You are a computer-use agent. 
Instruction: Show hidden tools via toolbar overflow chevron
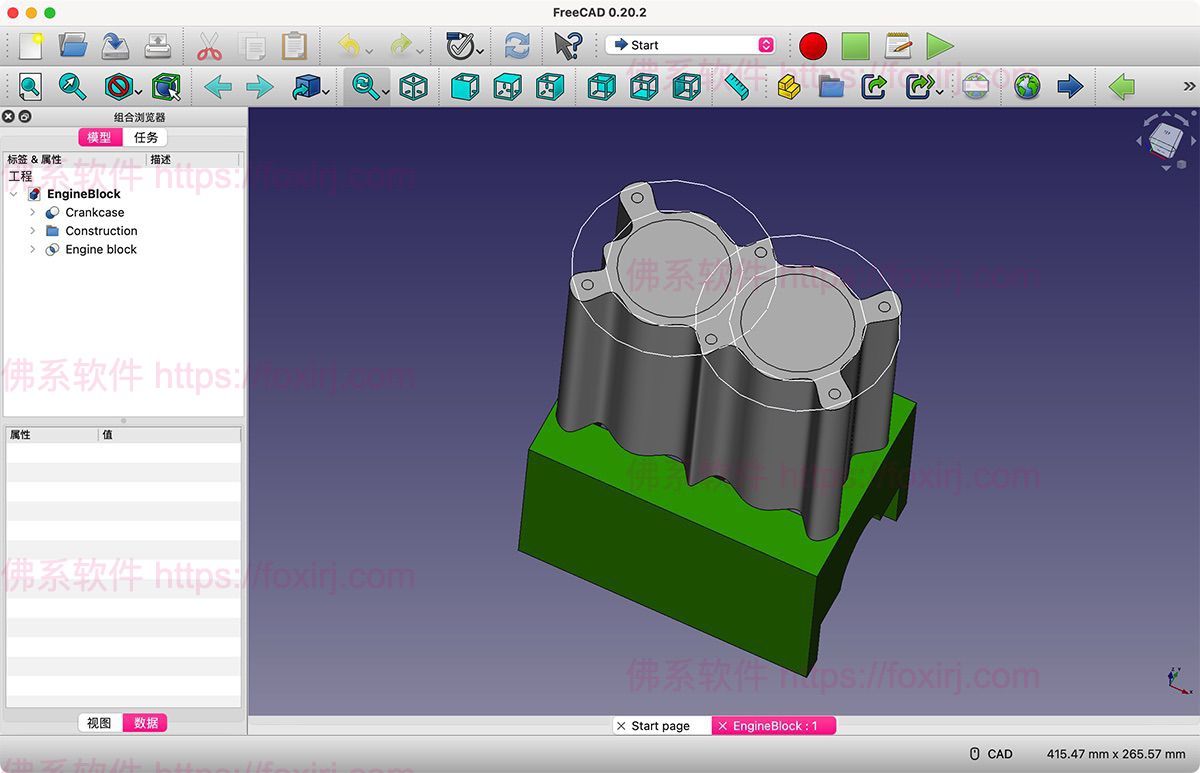coord(1189,87)
